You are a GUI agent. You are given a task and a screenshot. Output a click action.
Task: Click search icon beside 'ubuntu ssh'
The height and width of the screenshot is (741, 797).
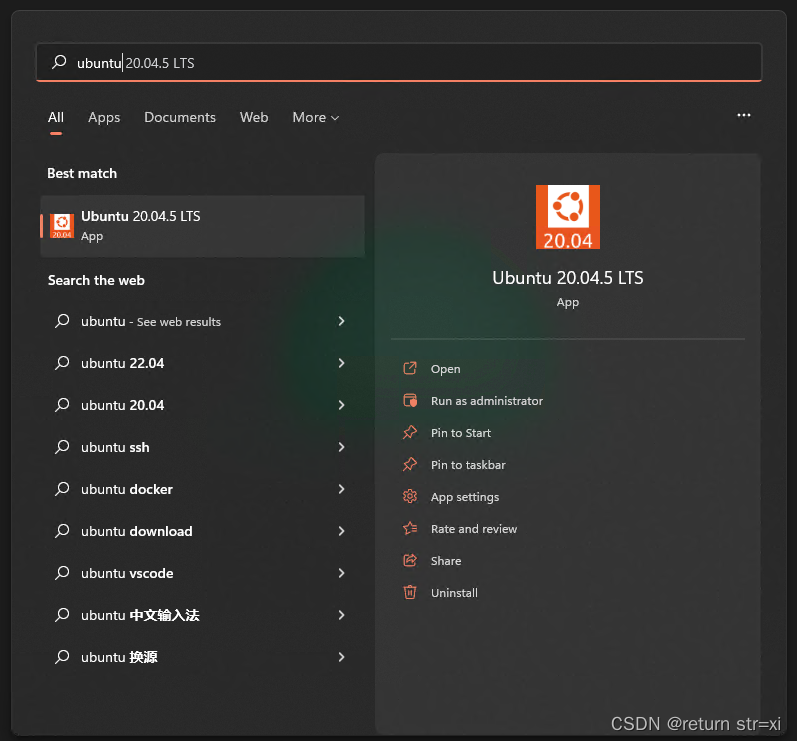click(62, 447)
